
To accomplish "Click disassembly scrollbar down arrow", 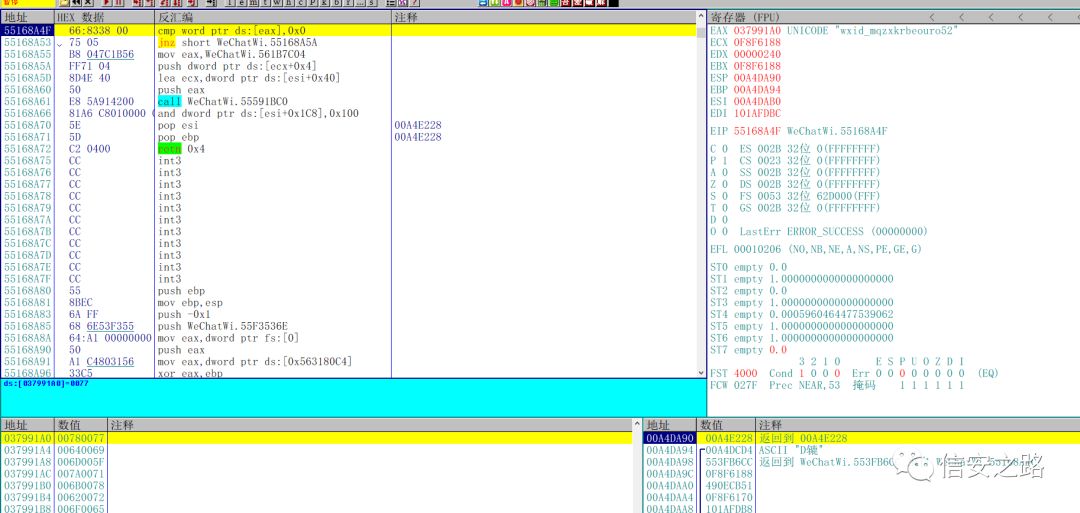I will [x=701, y=373].
